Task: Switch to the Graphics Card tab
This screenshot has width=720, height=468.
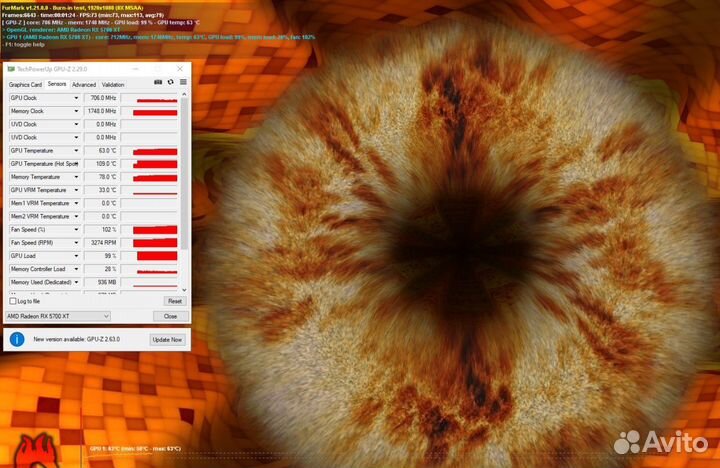Action: click(x=26, y=85)
